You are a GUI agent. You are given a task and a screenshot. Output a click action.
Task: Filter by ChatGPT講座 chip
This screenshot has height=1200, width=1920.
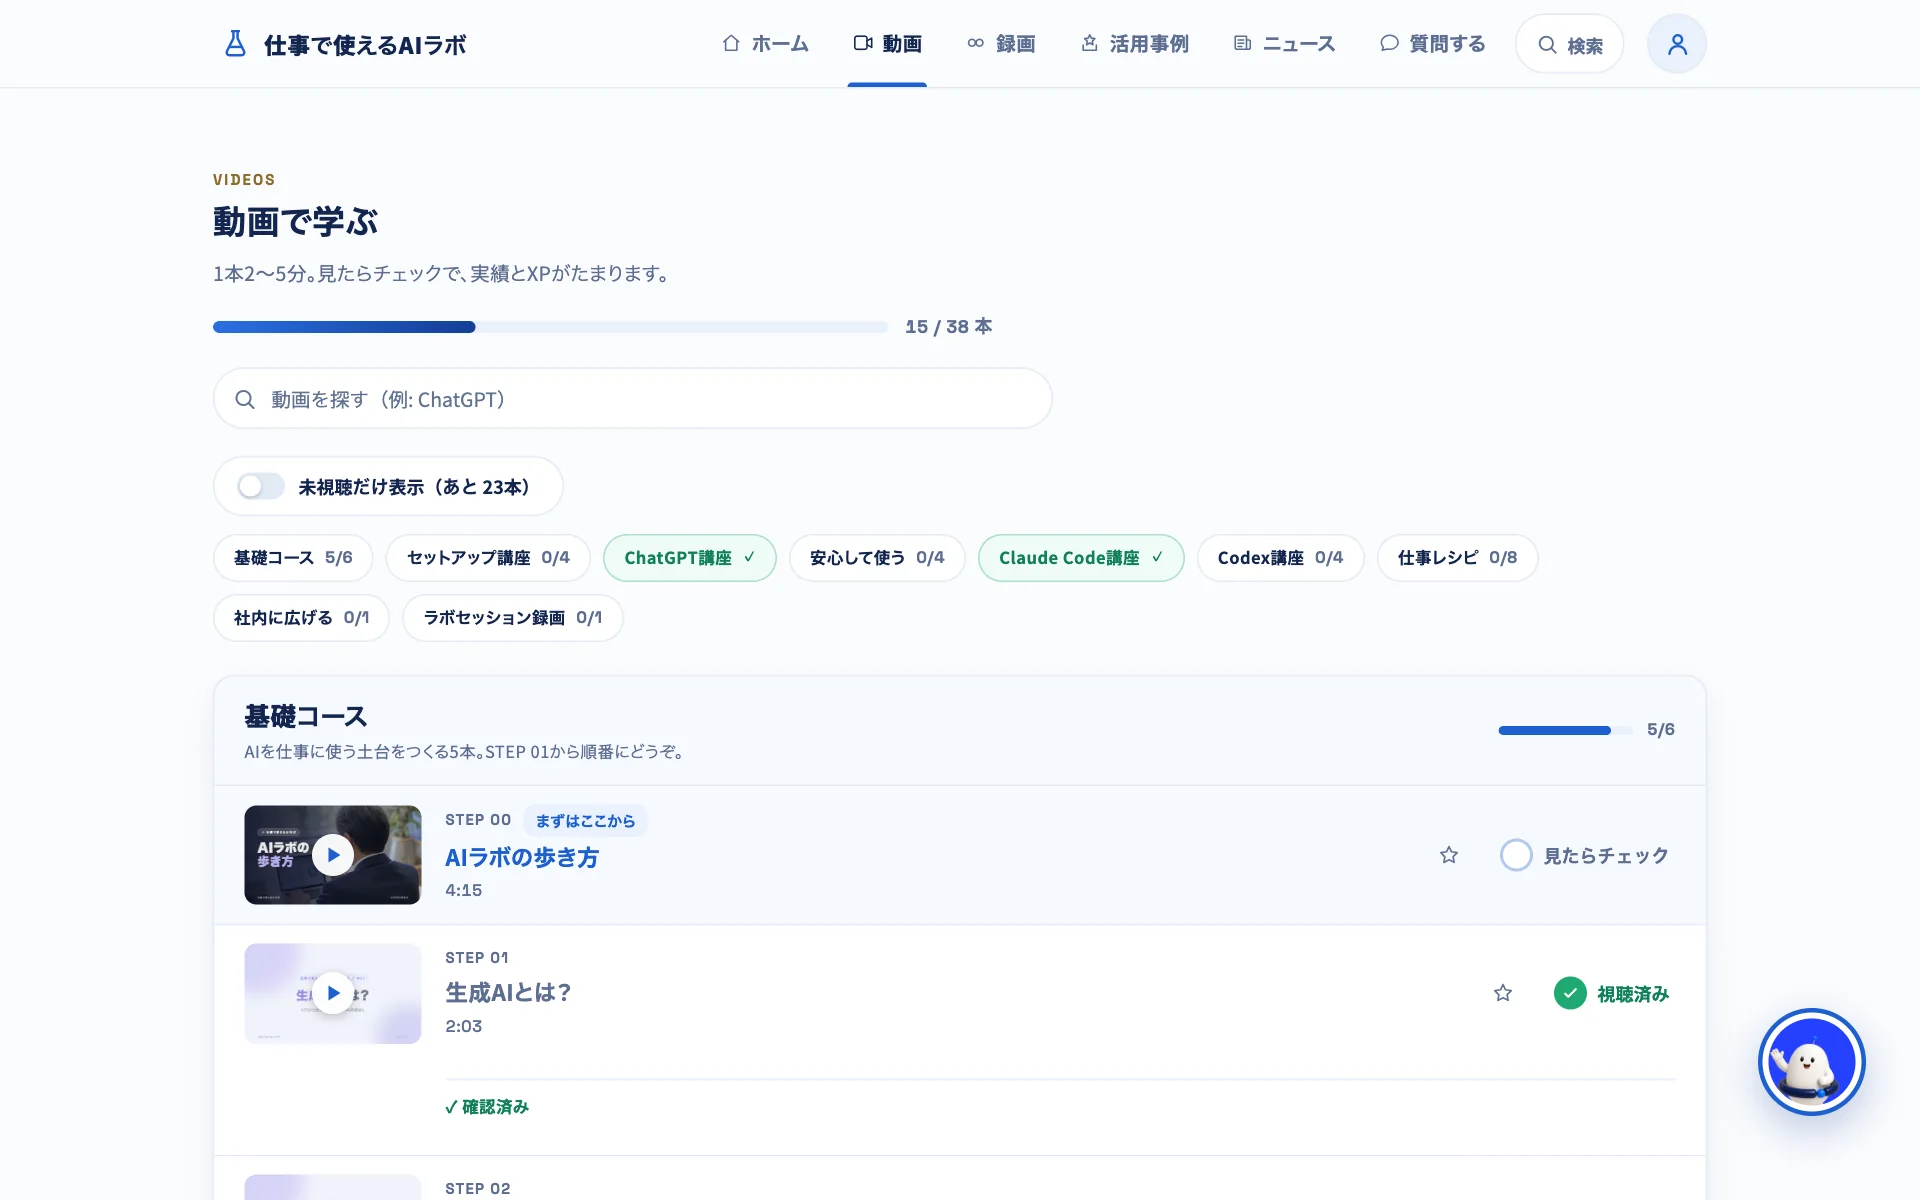690,557
